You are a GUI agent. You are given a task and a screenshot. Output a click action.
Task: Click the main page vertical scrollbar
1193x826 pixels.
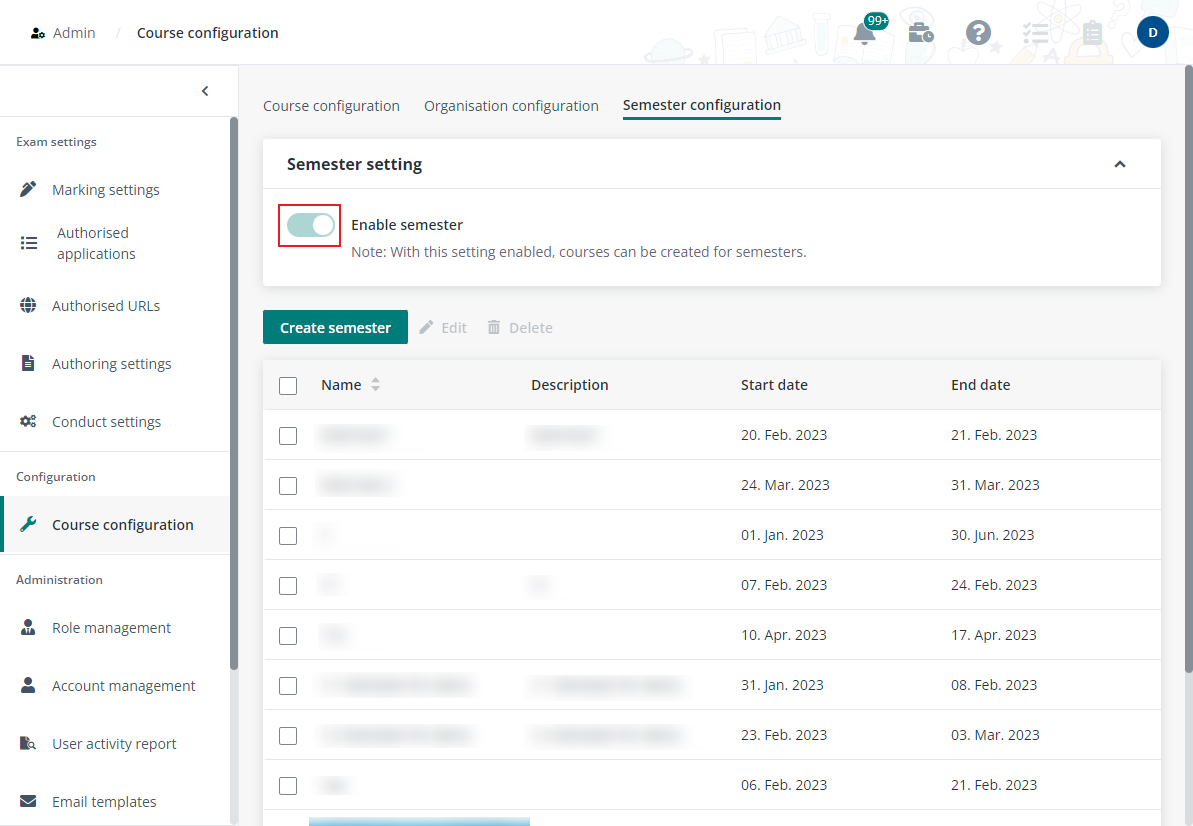tap(1188, 369)
